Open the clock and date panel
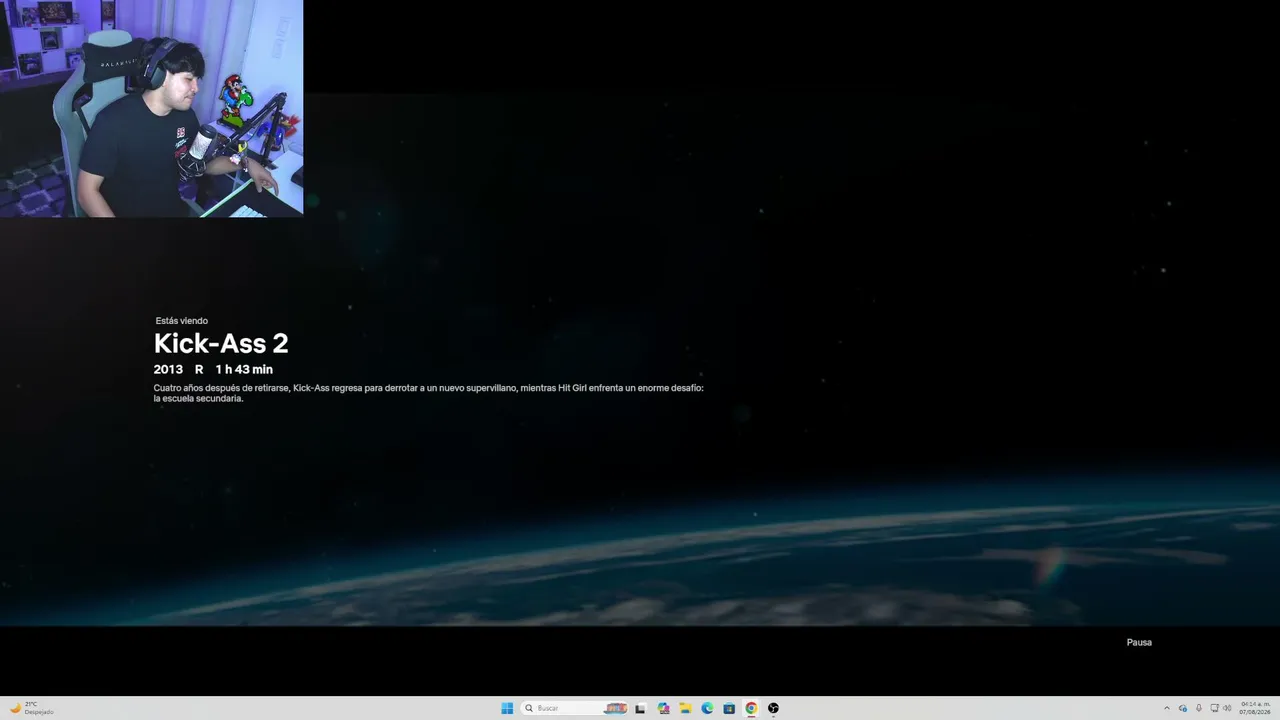1280x720 pixels. [x=1254, y=708]
